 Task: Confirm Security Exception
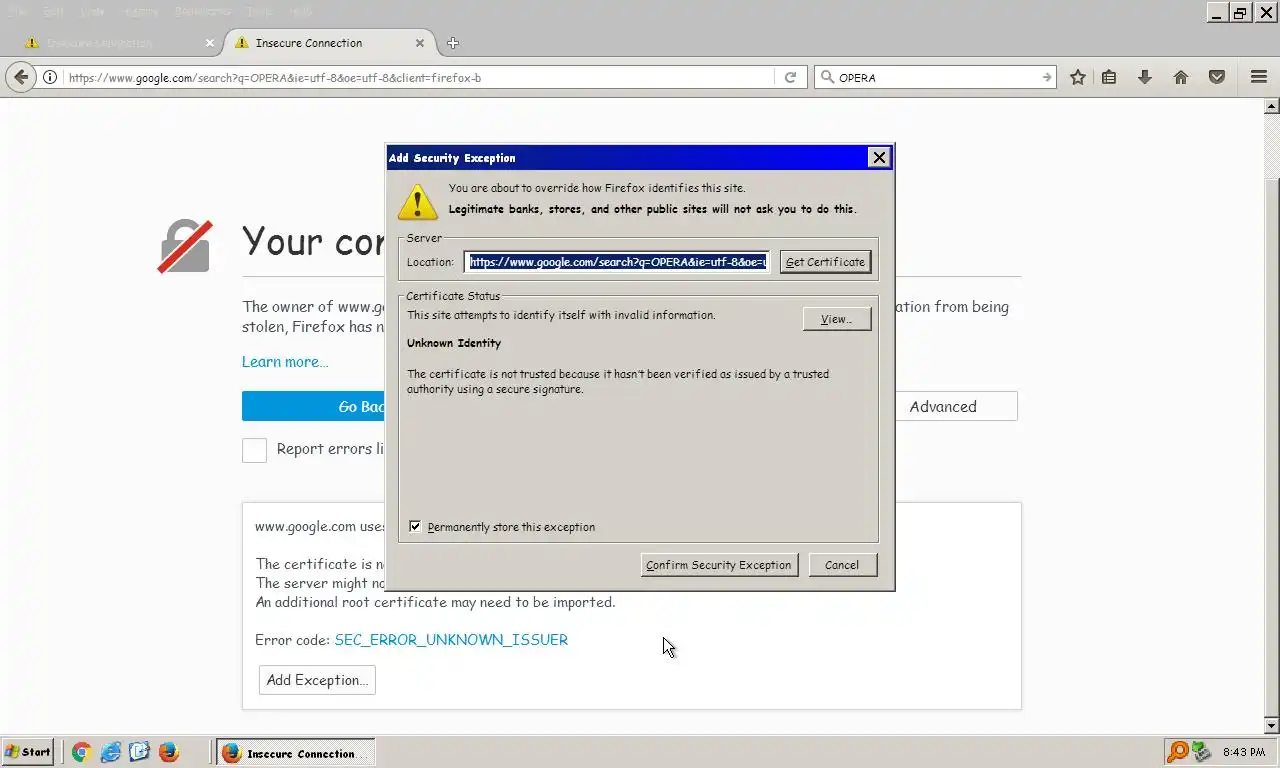[719, 565]
